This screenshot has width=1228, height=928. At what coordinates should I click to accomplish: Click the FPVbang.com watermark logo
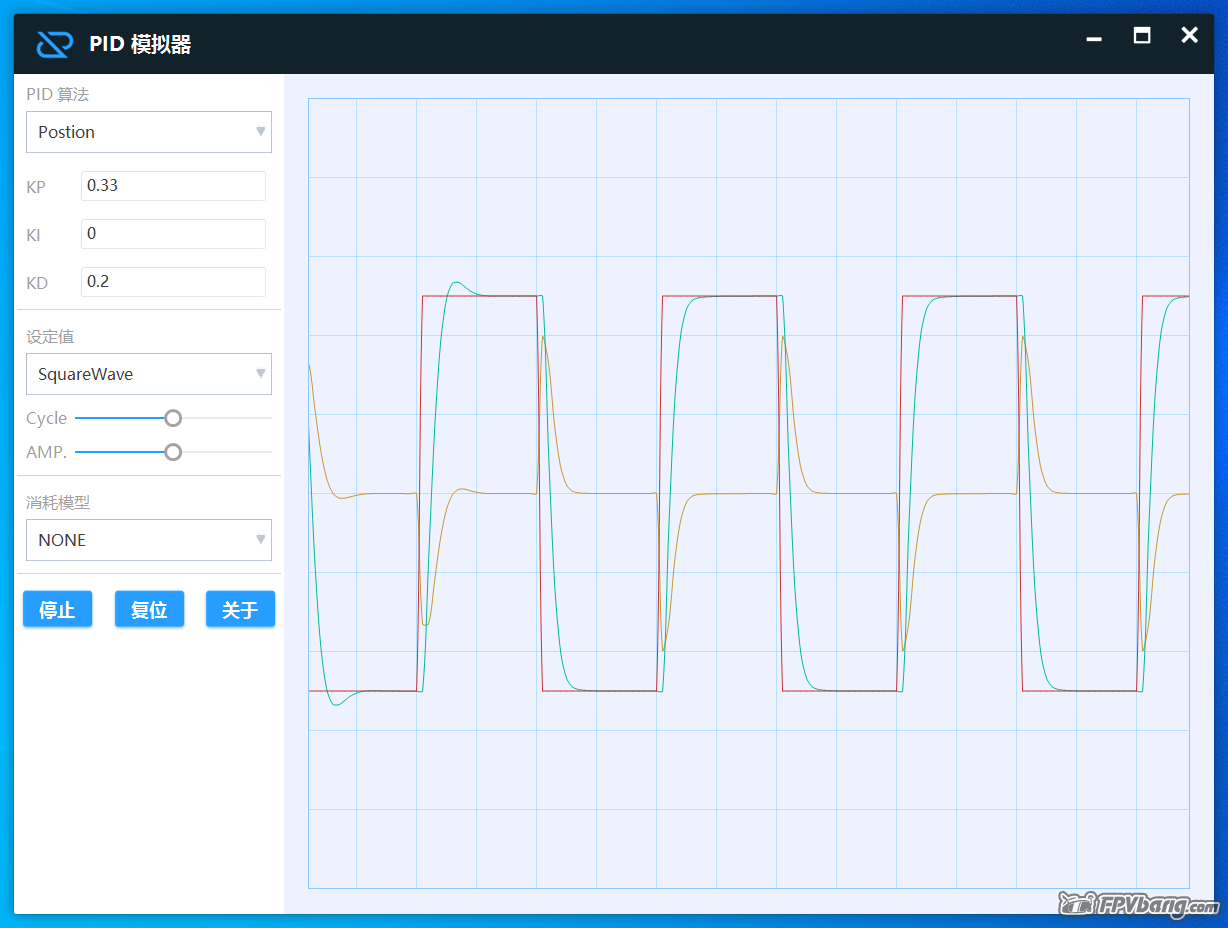click(x=1139, y=905)
